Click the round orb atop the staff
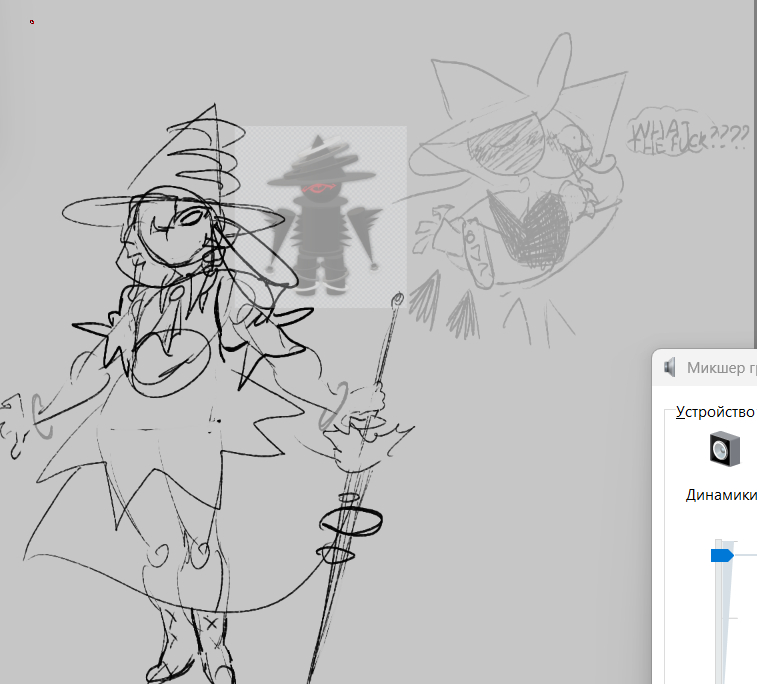The height and width of the screenshot is (684, 757). point(397,298)
